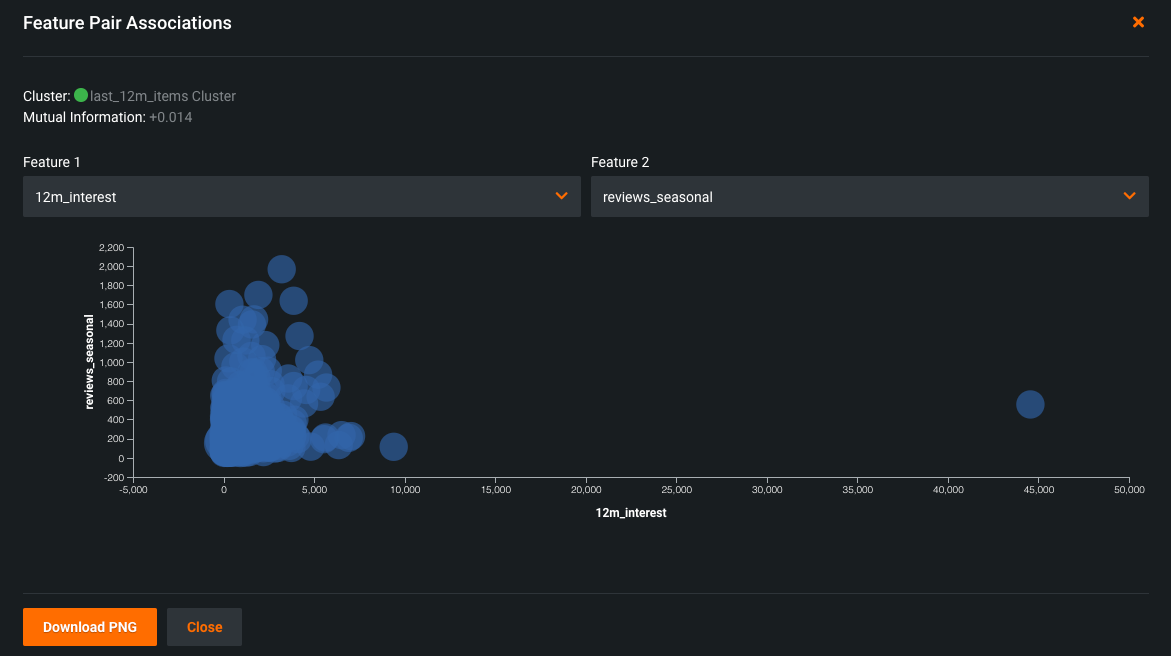
Task: Click the Feature 2 field label
Action: click(620, 162)
